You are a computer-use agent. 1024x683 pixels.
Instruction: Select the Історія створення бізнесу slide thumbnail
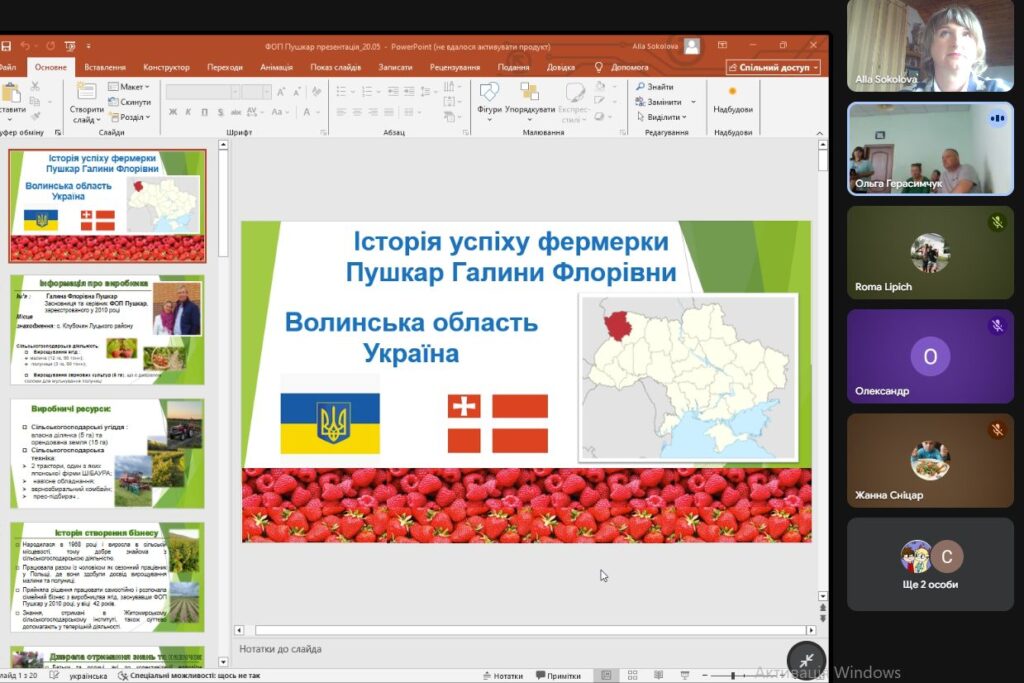point(107,577)
